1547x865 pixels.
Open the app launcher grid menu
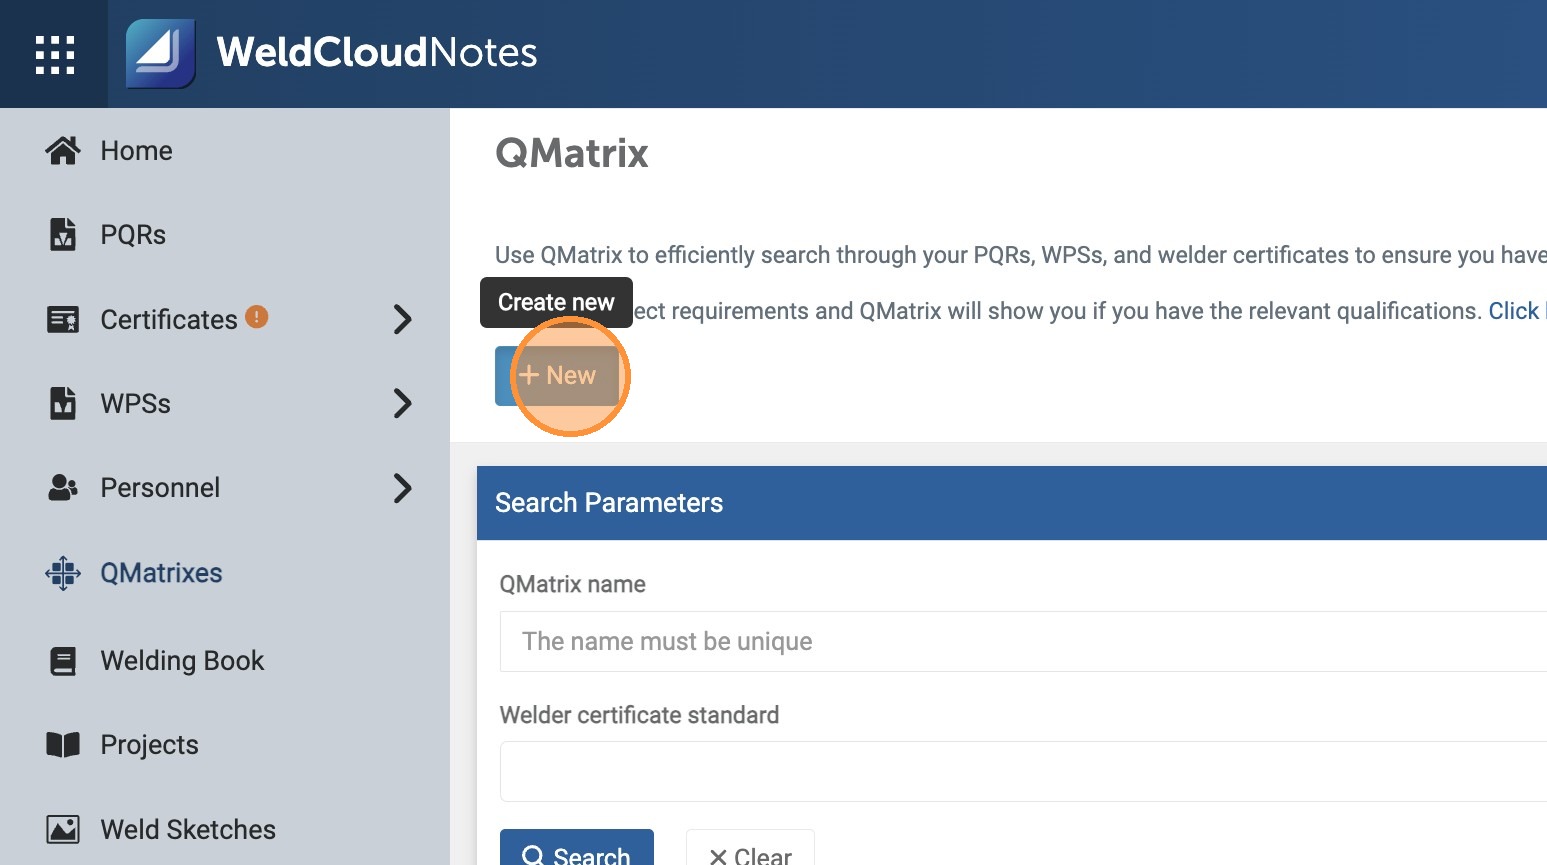pos(55,55)
